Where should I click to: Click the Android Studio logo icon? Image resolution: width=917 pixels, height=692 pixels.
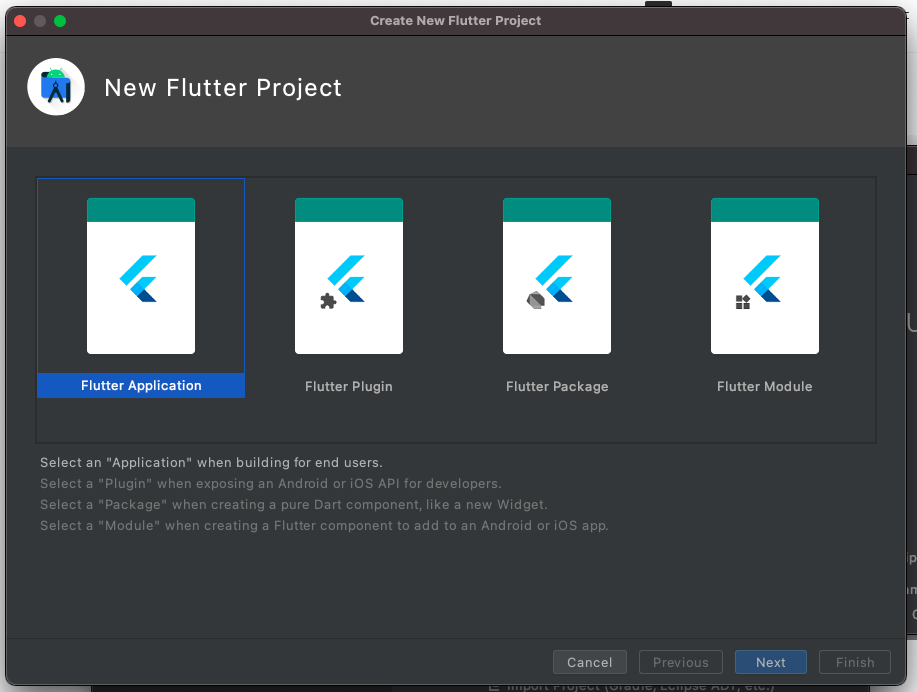coord(56,87)
